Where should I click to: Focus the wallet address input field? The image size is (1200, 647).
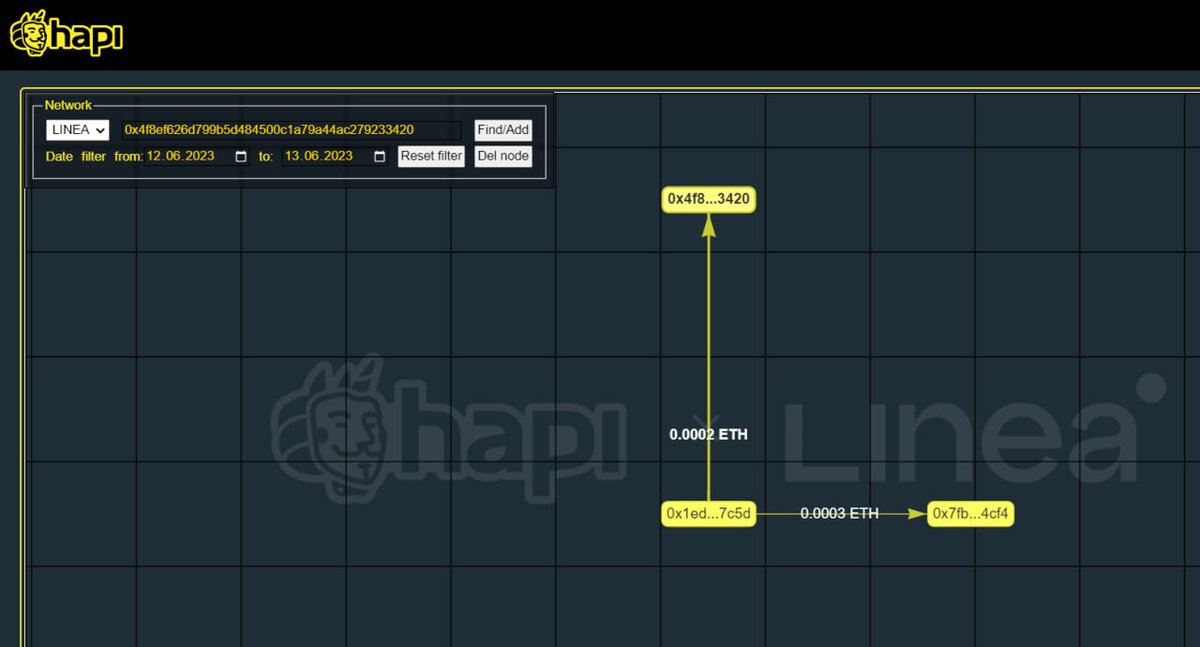[x=291, y=130]
